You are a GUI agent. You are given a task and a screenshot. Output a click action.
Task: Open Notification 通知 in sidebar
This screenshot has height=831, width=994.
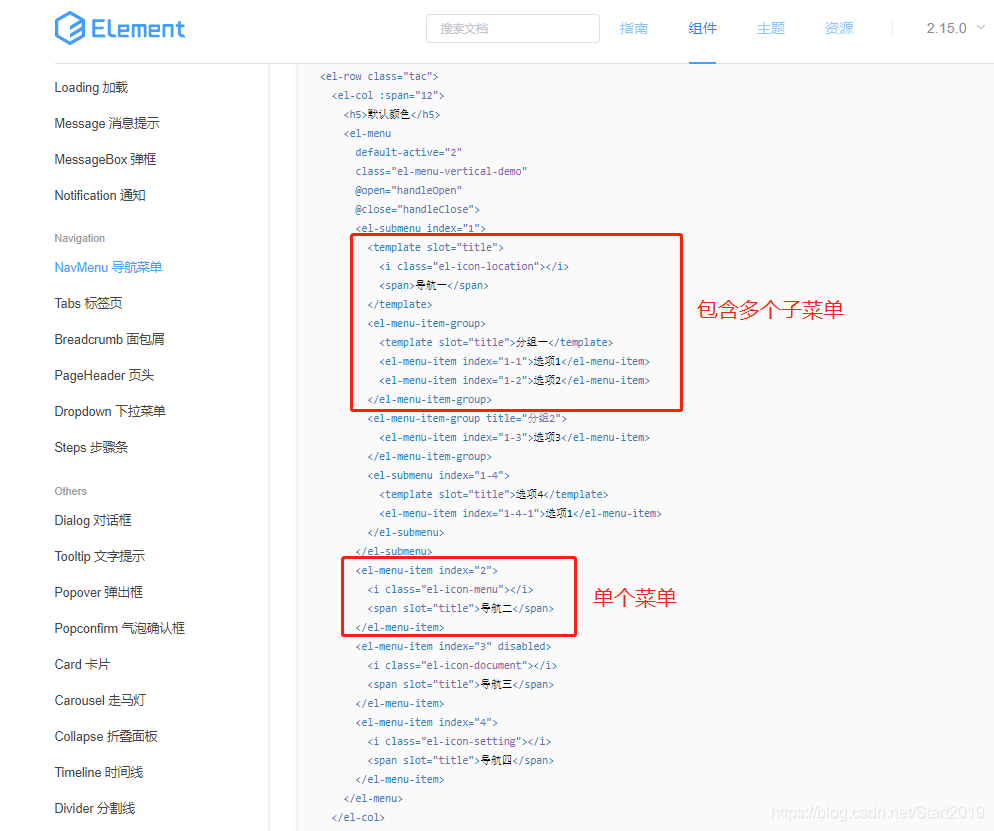[x=100, y=195]
